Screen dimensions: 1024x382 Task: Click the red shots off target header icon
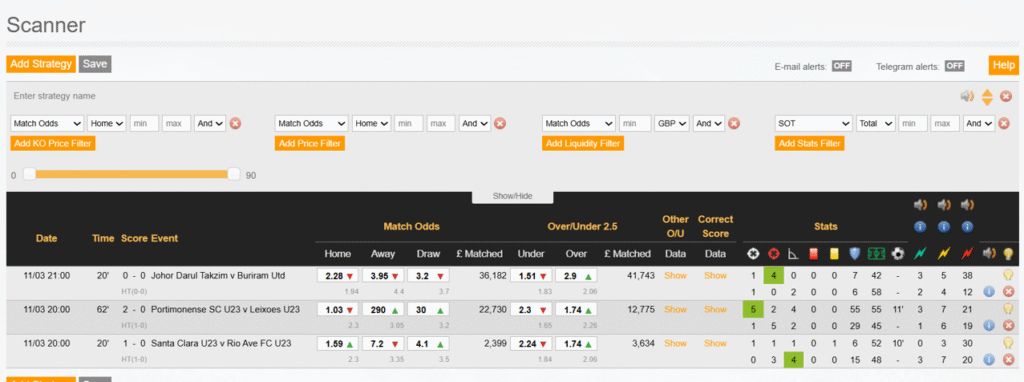(773, 253)
